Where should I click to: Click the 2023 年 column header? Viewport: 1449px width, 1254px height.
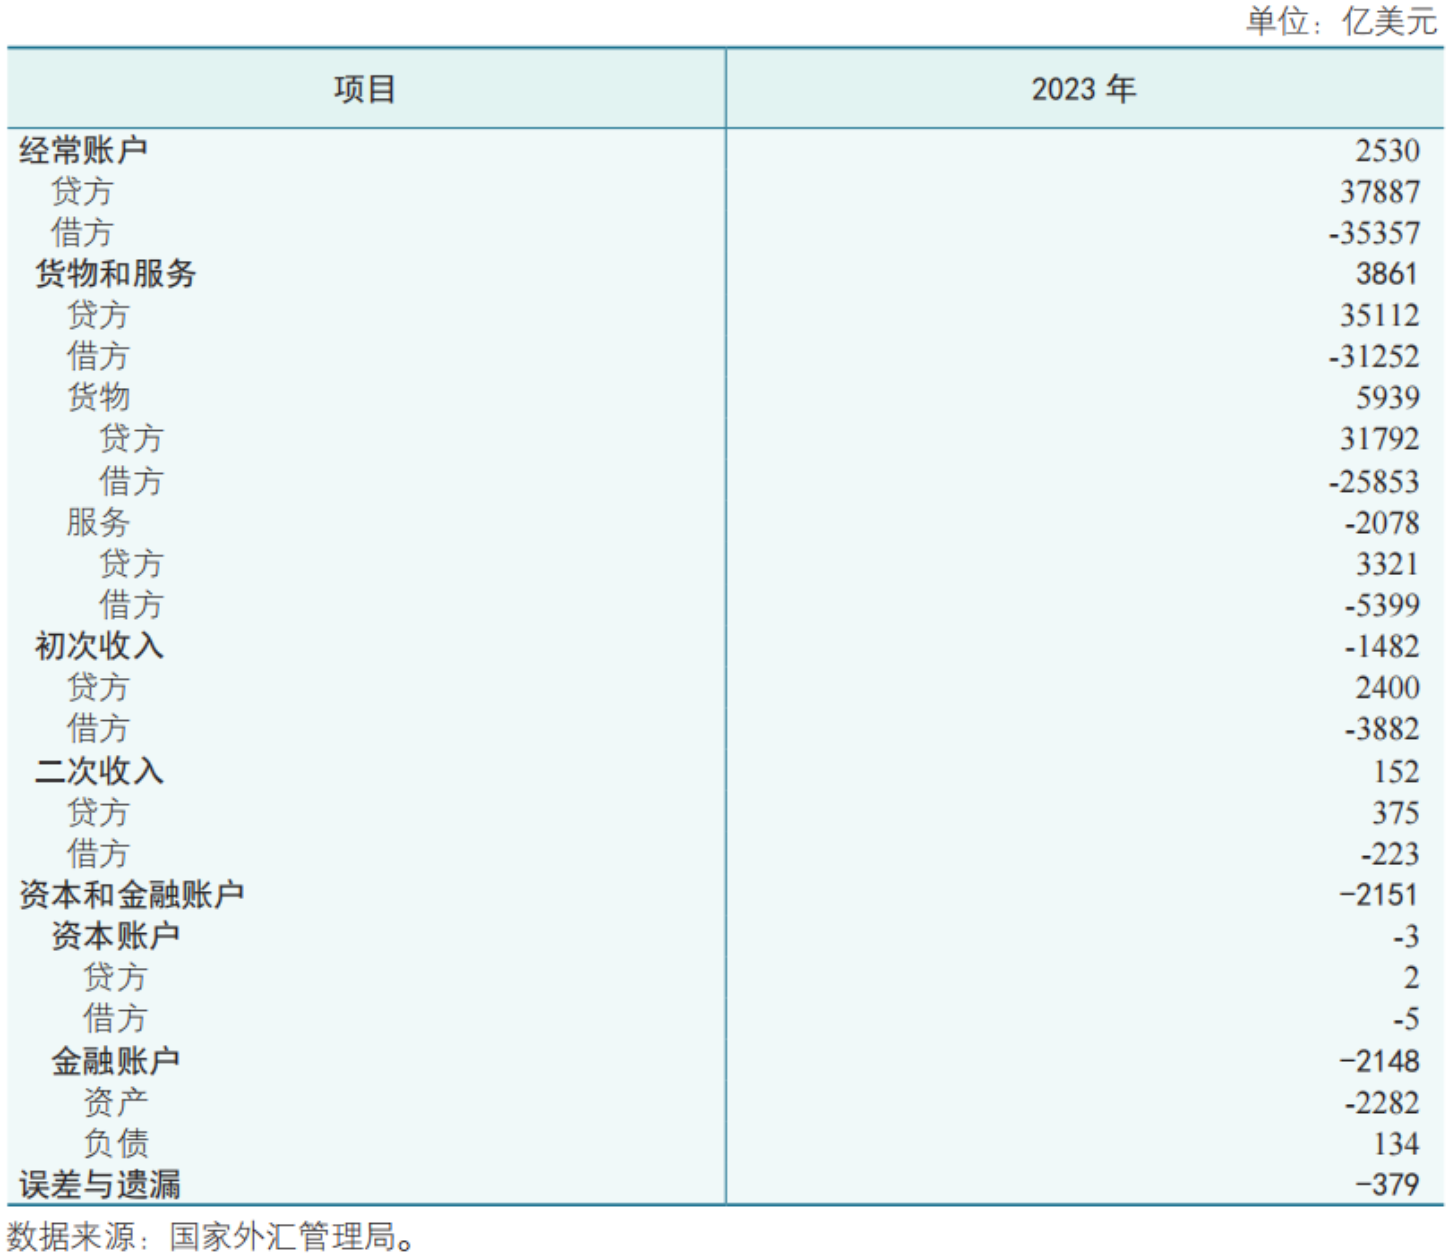(1085, 88)
